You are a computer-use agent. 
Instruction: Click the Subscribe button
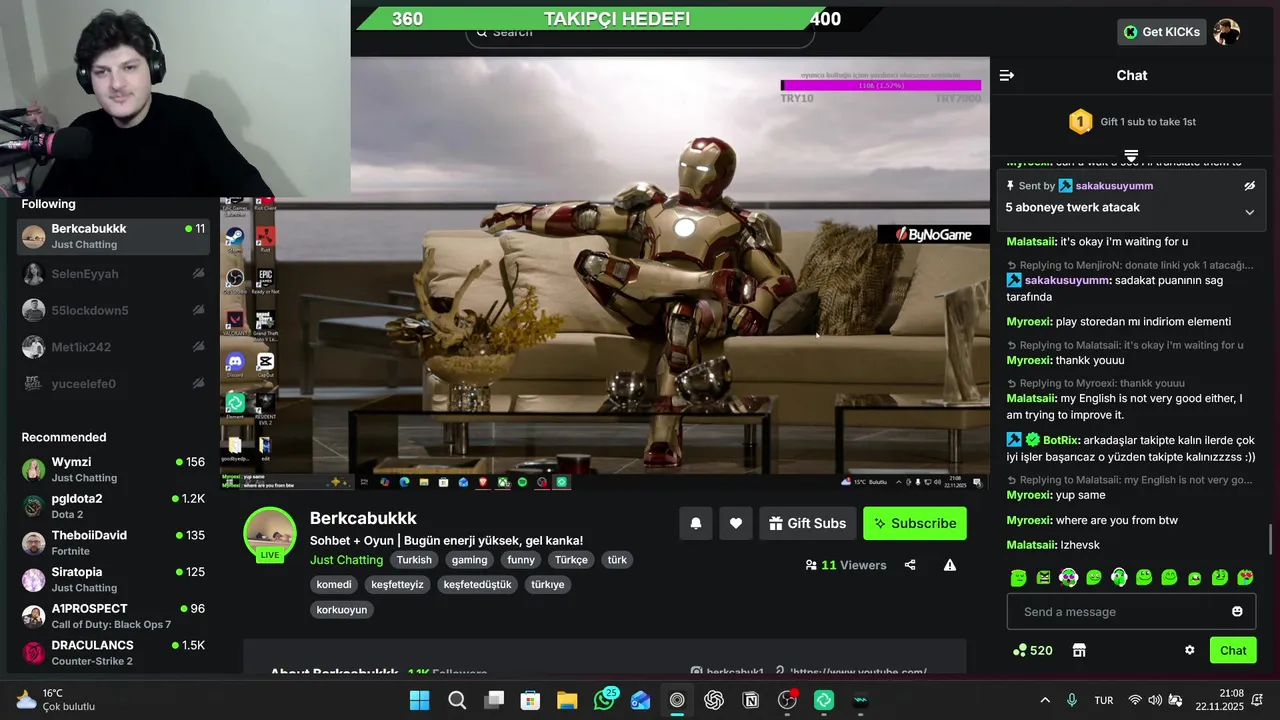pos(915,523)
